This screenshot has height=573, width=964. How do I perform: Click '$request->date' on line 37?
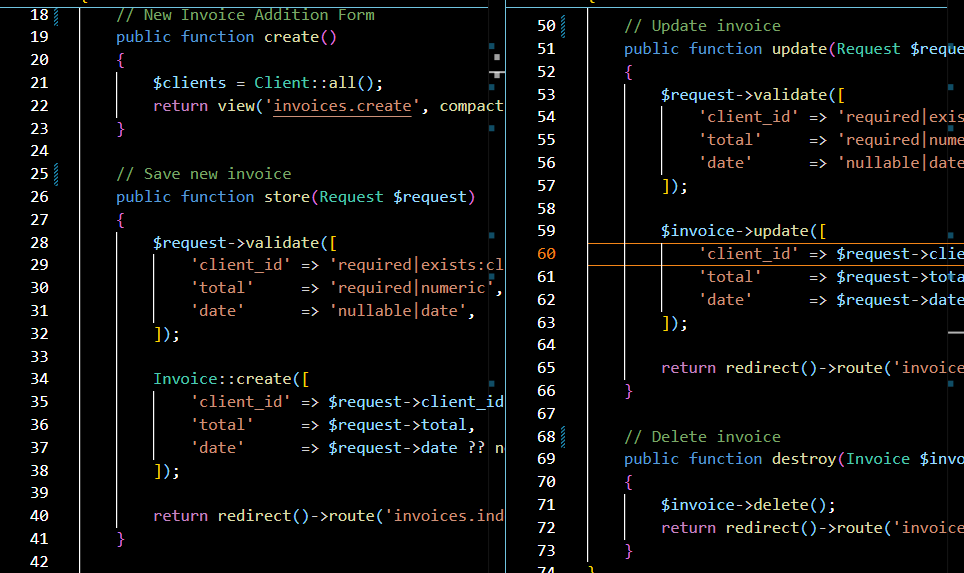coord(392,448)
